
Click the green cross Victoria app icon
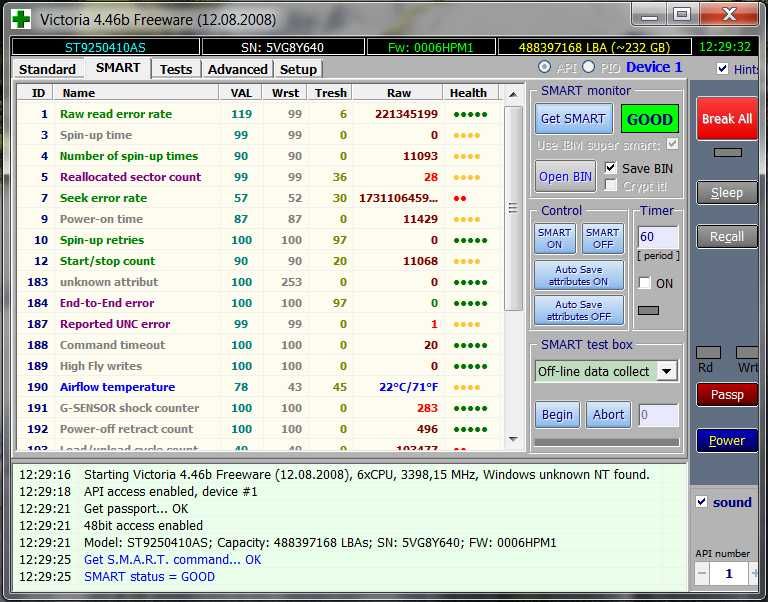(21, 20)
